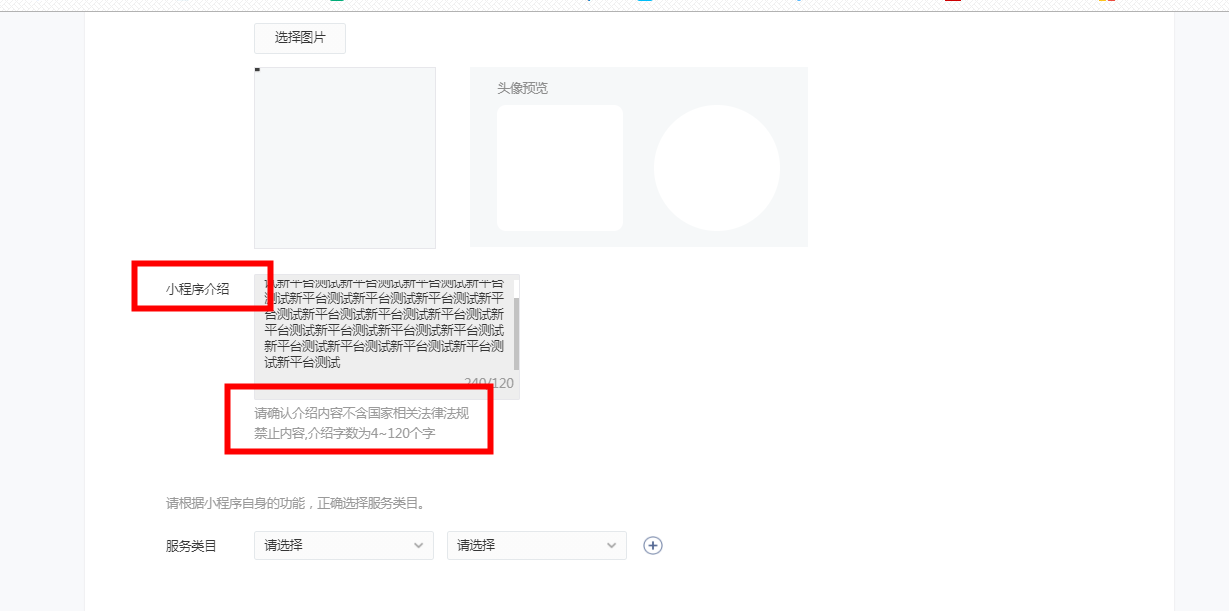Image resolution: width=1229 pixels, height=611 pixels.
Task: Click inside the 小程序介绍 text area
Action: tap(387, 337)
